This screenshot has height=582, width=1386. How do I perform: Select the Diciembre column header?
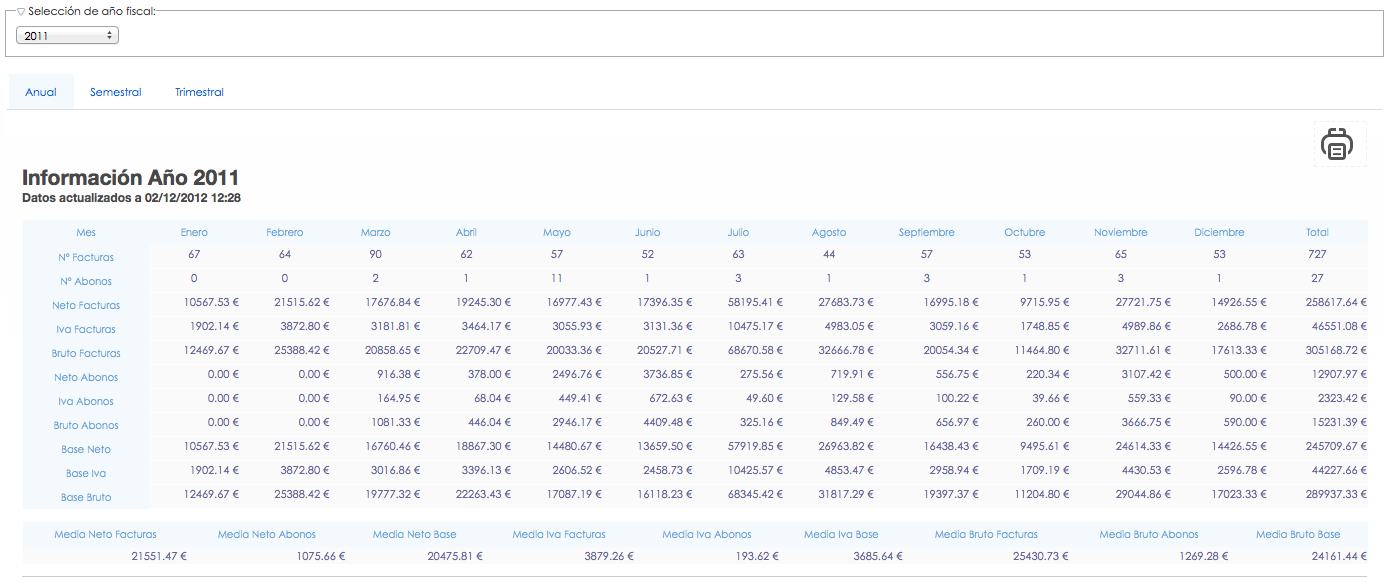pos(1219,232)
